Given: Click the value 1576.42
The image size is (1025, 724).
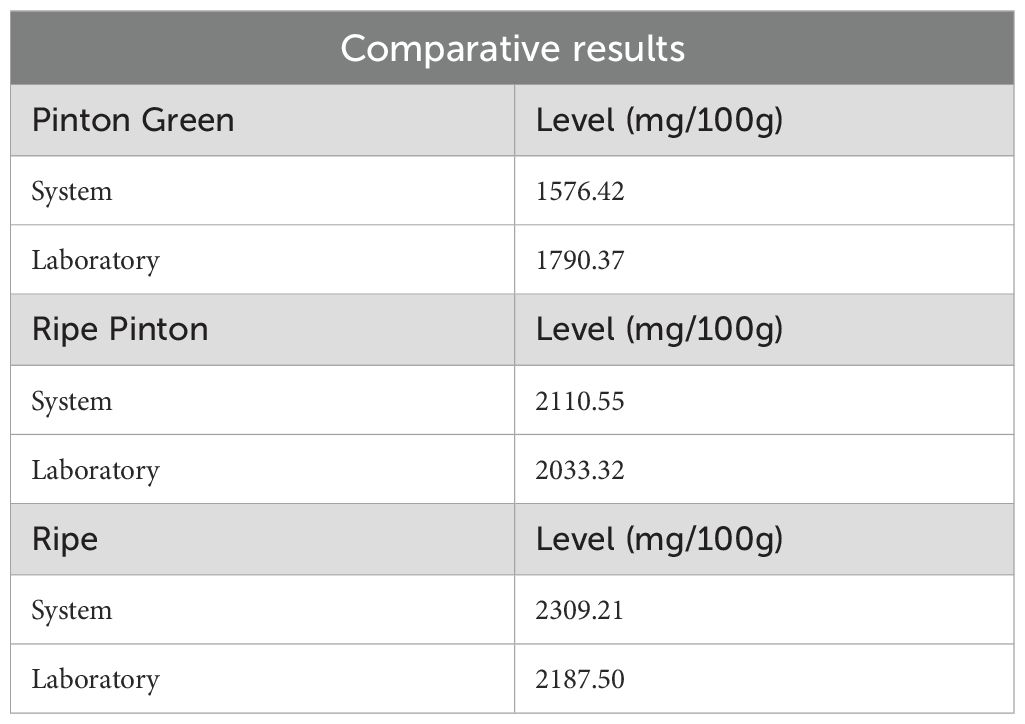Looking at the screenshot, I should pyautogui.click(x=580, y=191).
